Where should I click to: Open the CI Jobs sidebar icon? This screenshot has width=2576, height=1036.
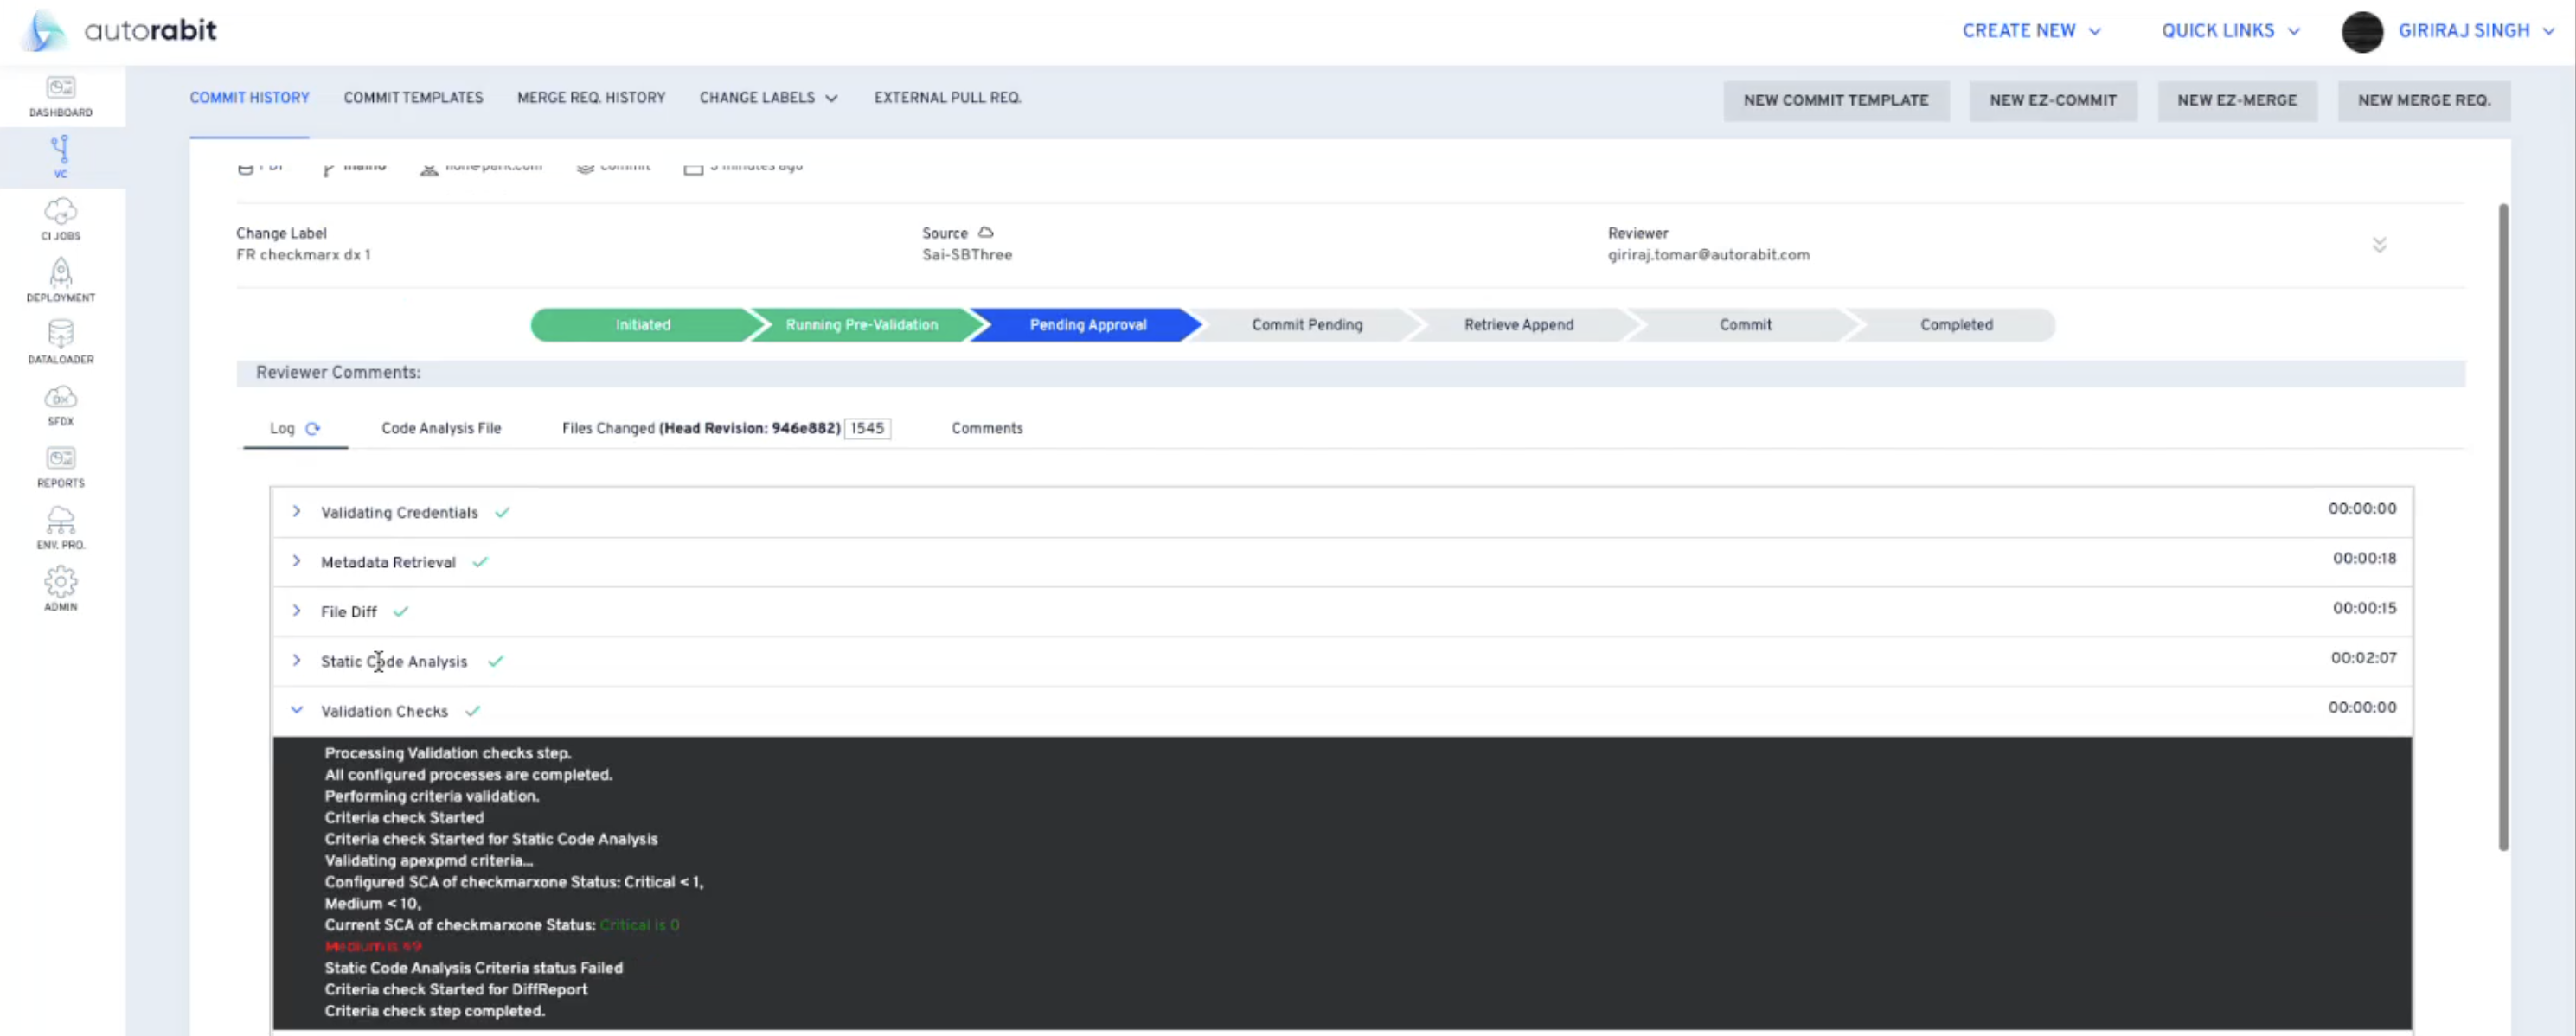point(60,218)
